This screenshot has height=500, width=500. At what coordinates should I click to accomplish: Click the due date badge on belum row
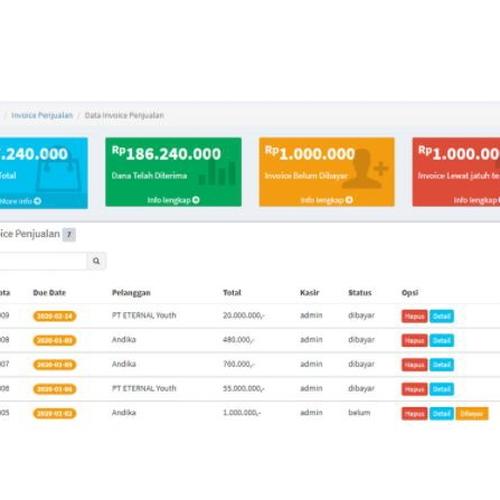pyautogui.click(x=55, y=413)
